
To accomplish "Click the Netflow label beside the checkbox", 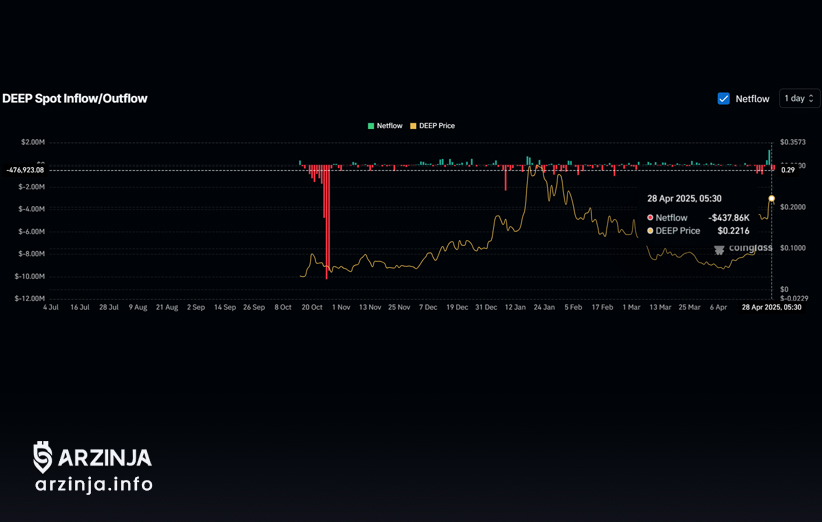I will coord(752,99).
